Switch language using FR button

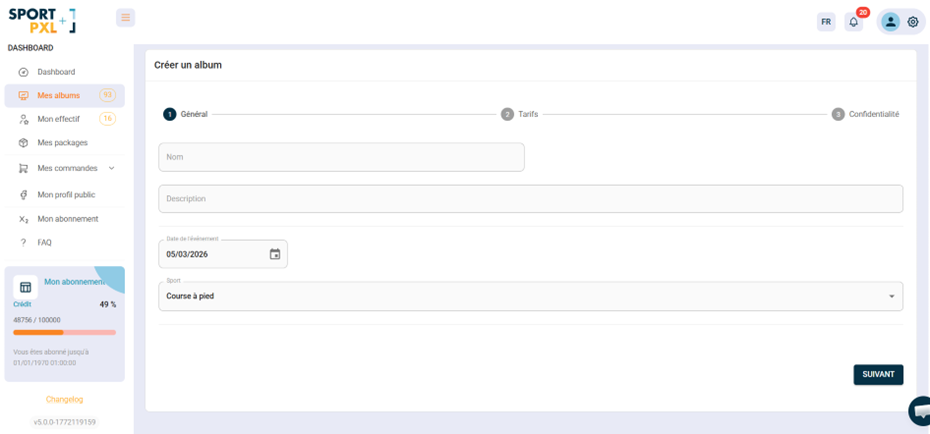[826, 22]
